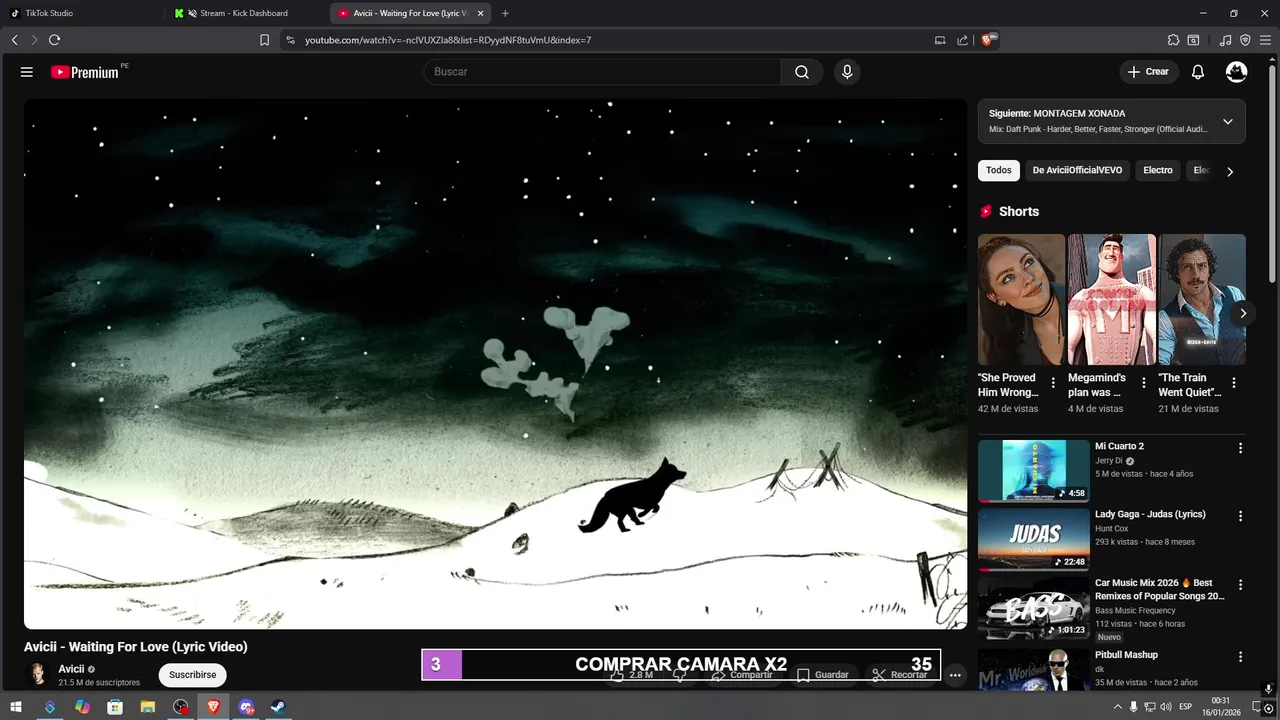1280x720 pixels.
Task: Save the video with Guardar
Action: (823, 675)
